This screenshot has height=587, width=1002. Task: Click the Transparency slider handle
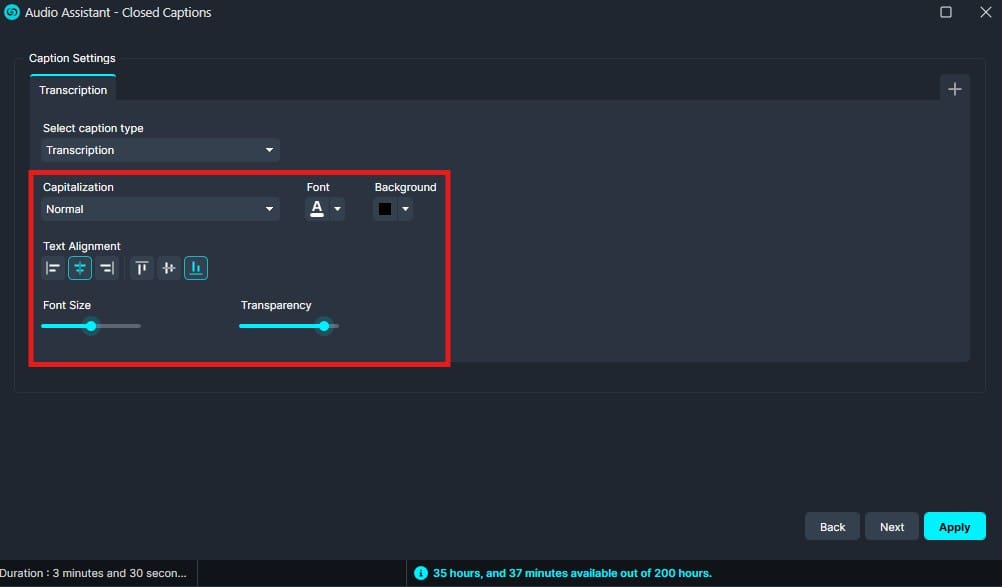click(x=324, y=326)
